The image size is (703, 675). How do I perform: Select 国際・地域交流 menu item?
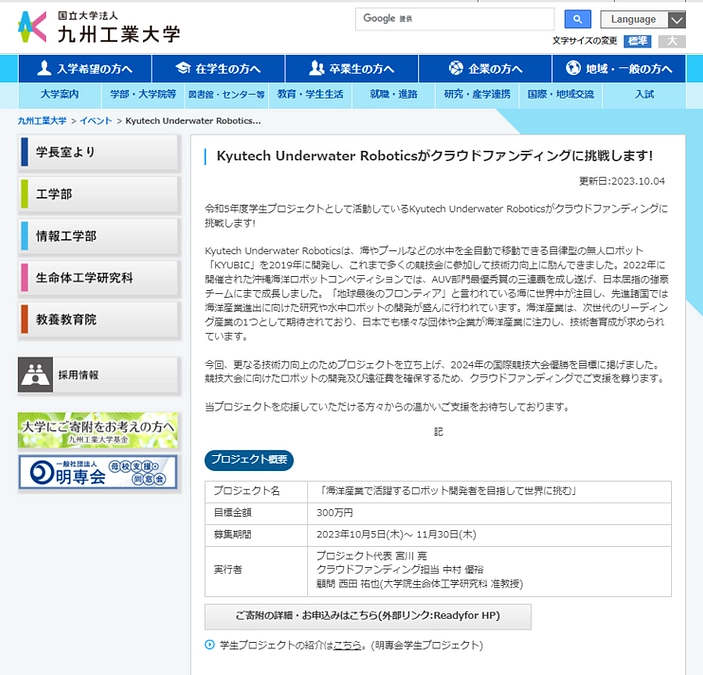tap(560, 94)
